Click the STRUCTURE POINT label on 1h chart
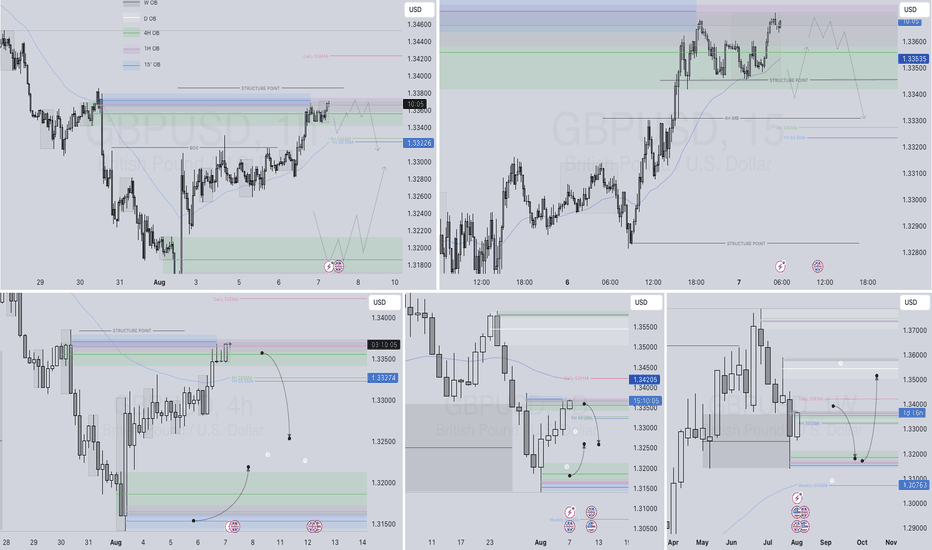 [260, 88]
